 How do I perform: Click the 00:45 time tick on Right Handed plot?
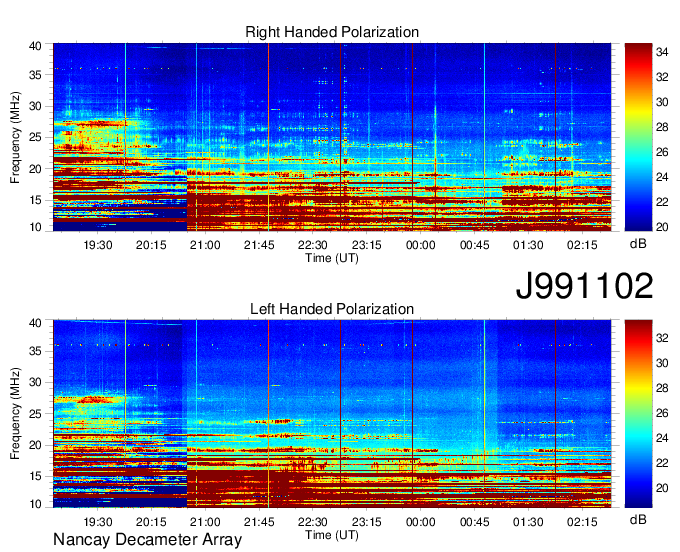[x=474, y=245]
